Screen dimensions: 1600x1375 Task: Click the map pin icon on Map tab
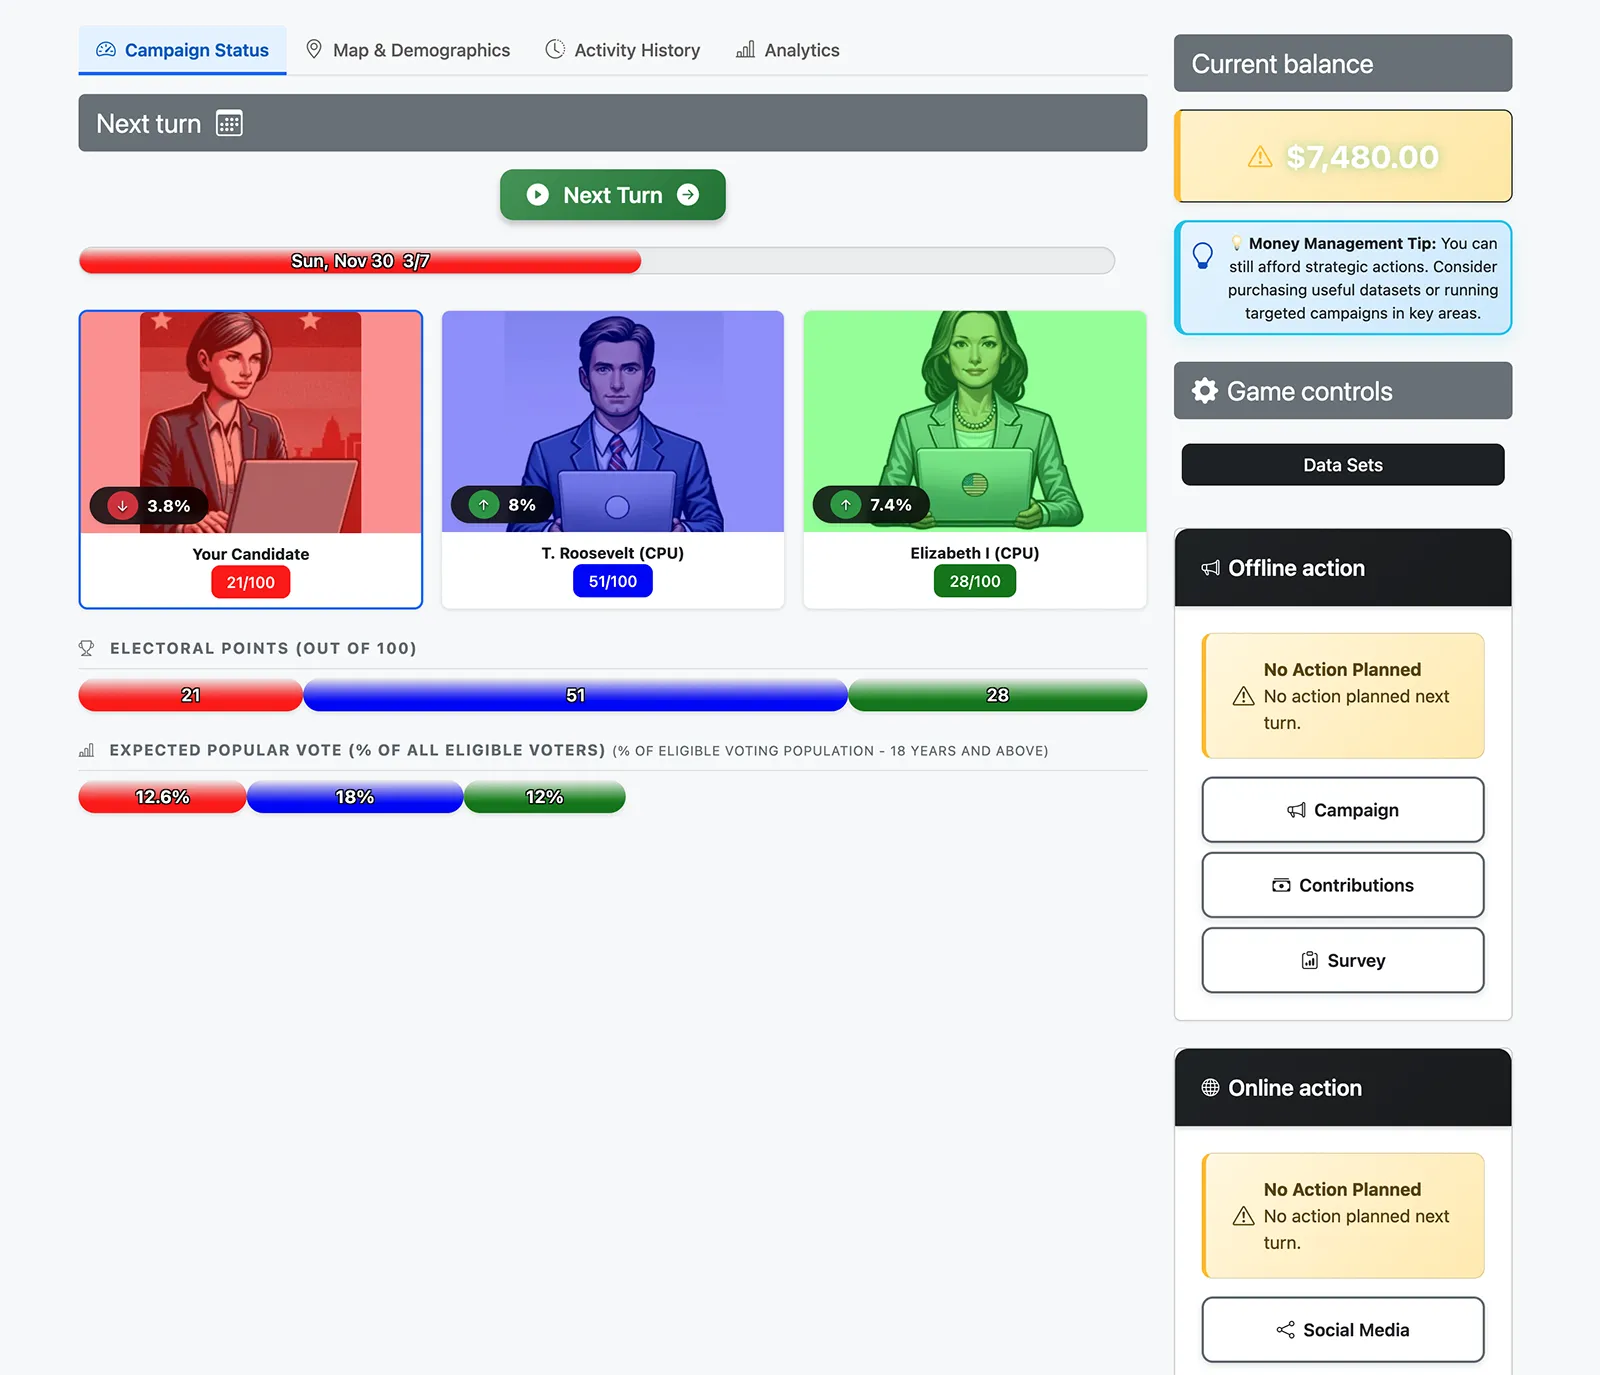click(314, 49)
